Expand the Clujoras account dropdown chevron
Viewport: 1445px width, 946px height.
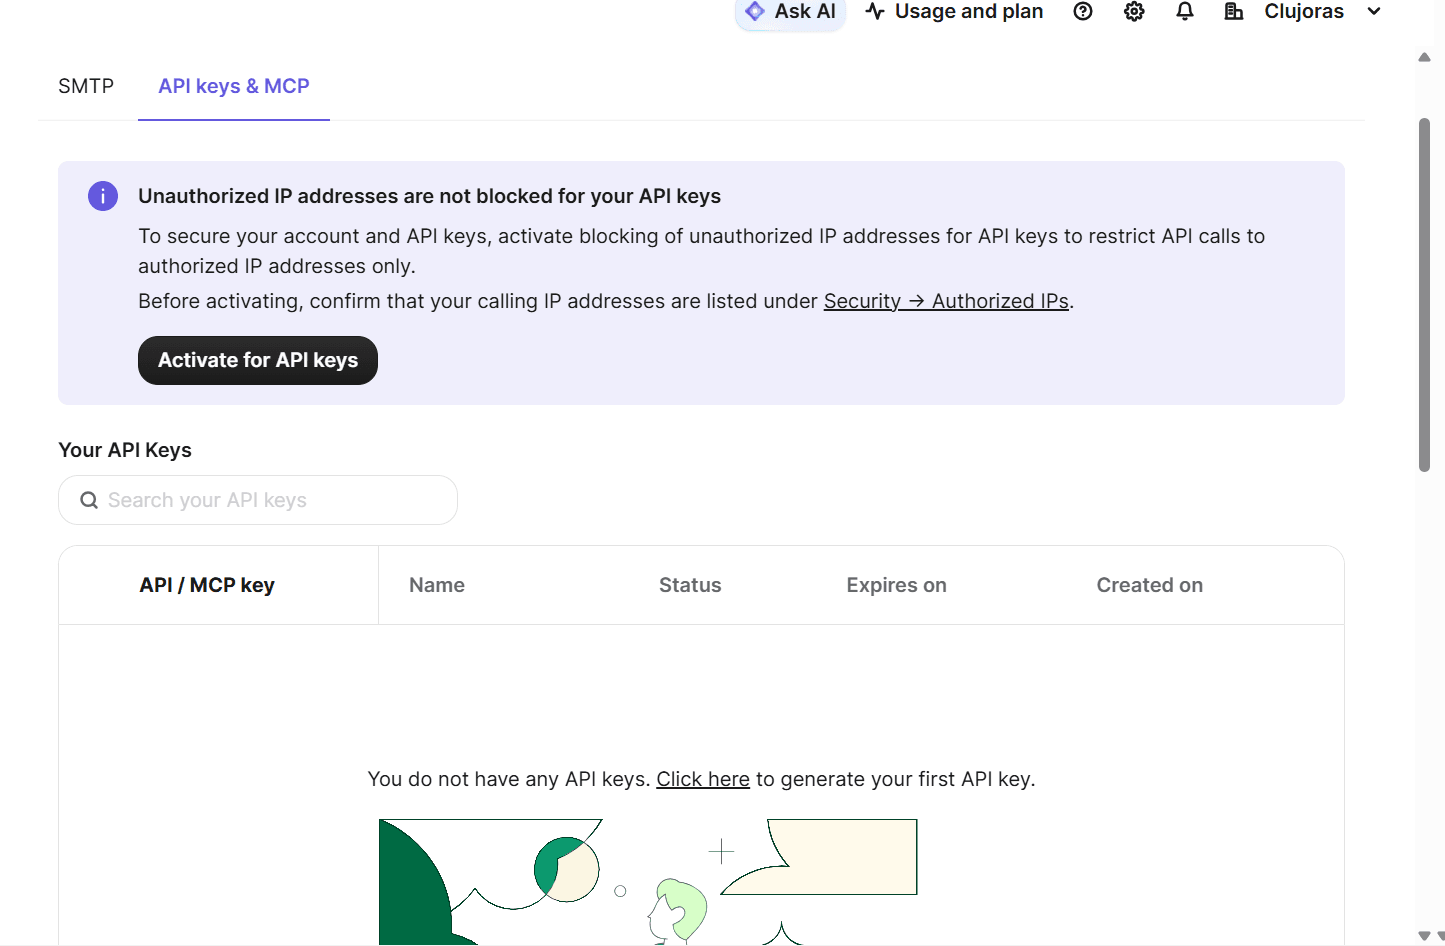[1374, 11]
